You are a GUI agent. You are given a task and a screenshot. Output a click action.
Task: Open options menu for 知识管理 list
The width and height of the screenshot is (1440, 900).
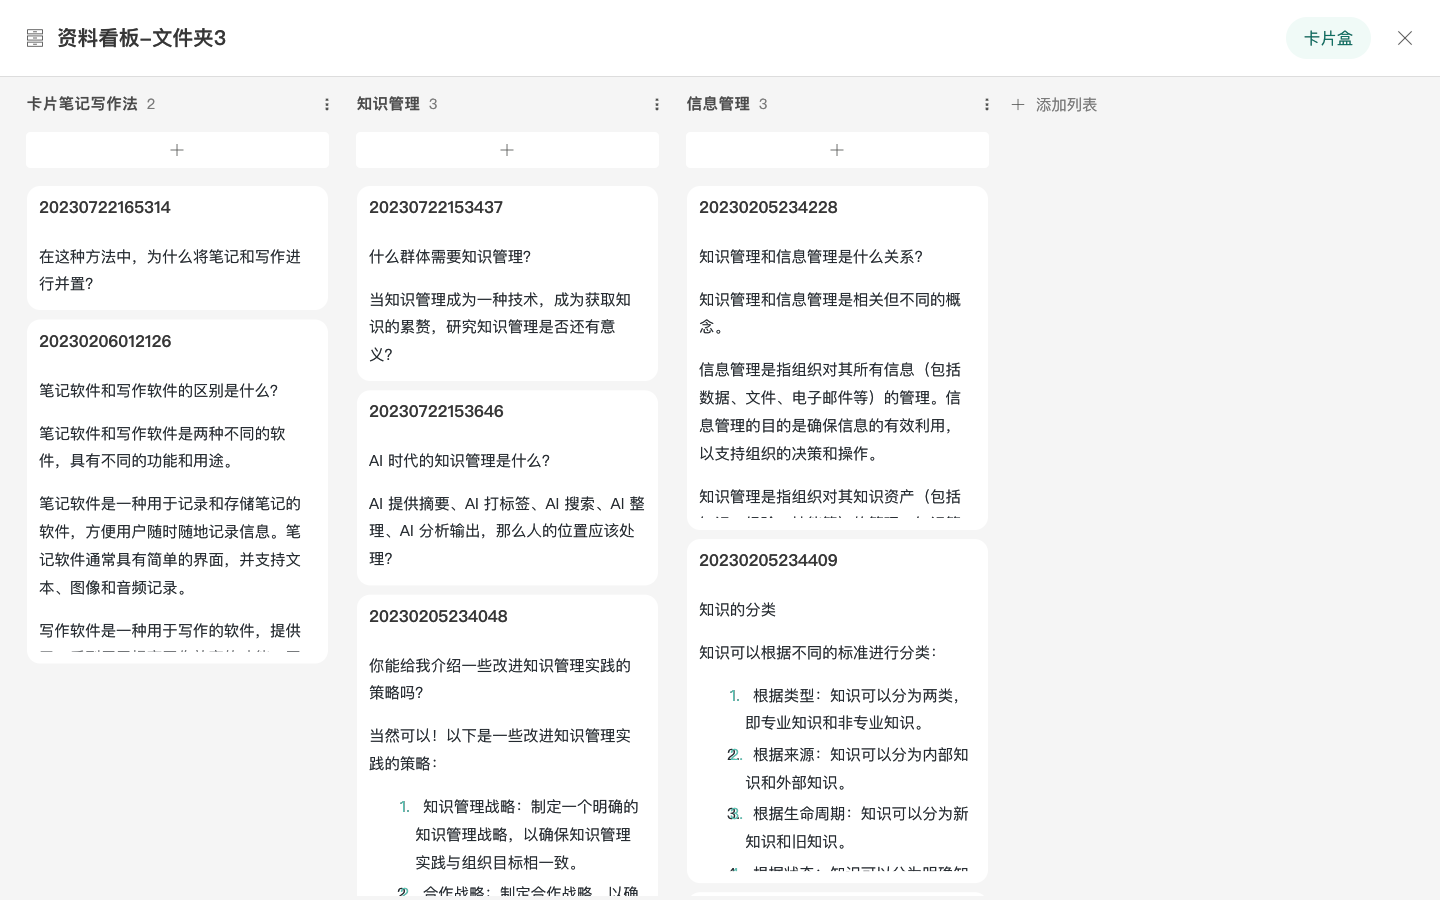coord(656,104)
